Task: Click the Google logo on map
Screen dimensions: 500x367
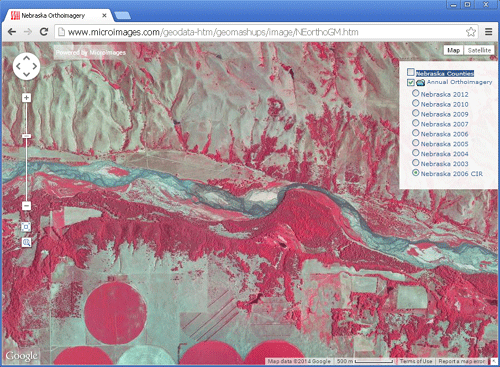Action: pos(21,356)
